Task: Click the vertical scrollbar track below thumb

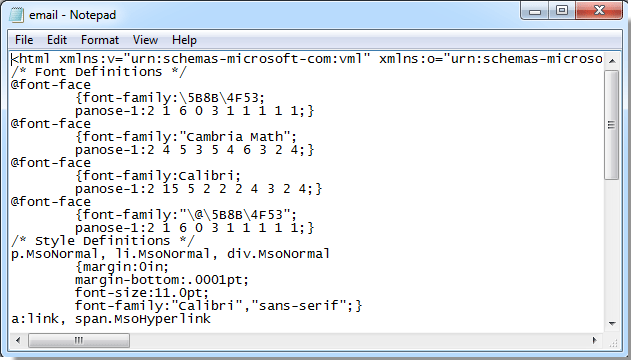Action: click(x=612, y=247)
